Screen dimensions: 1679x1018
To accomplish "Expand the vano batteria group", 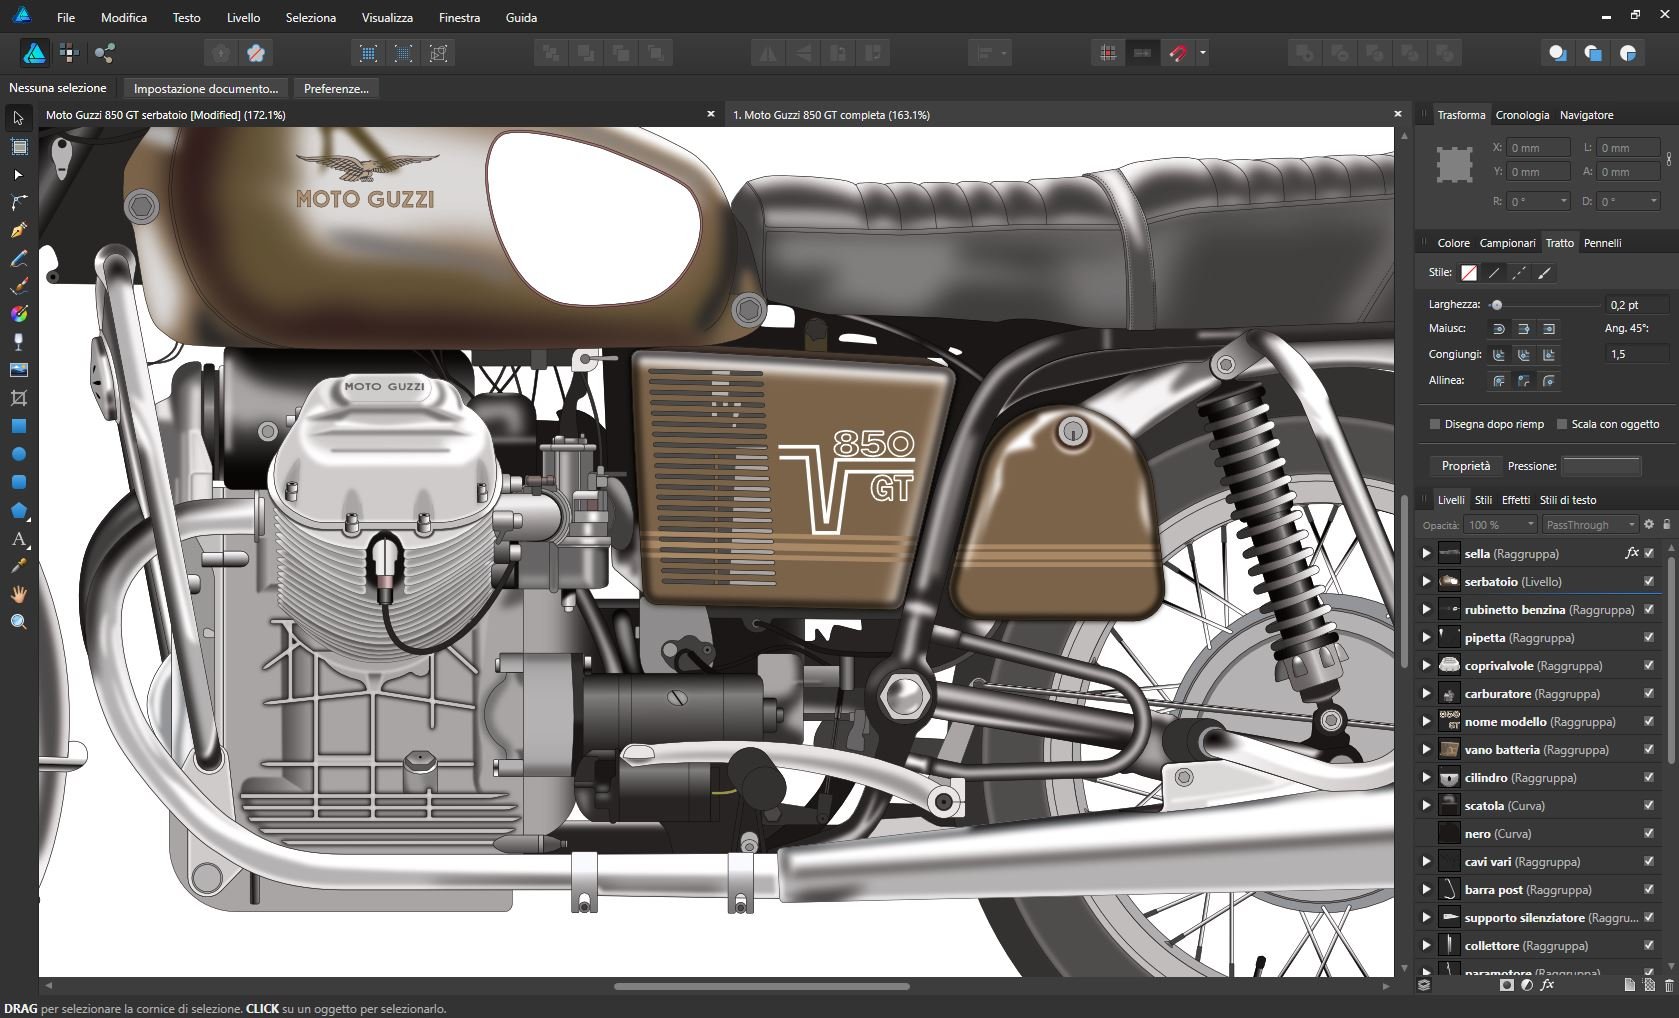I will (x=1427, y=749).
